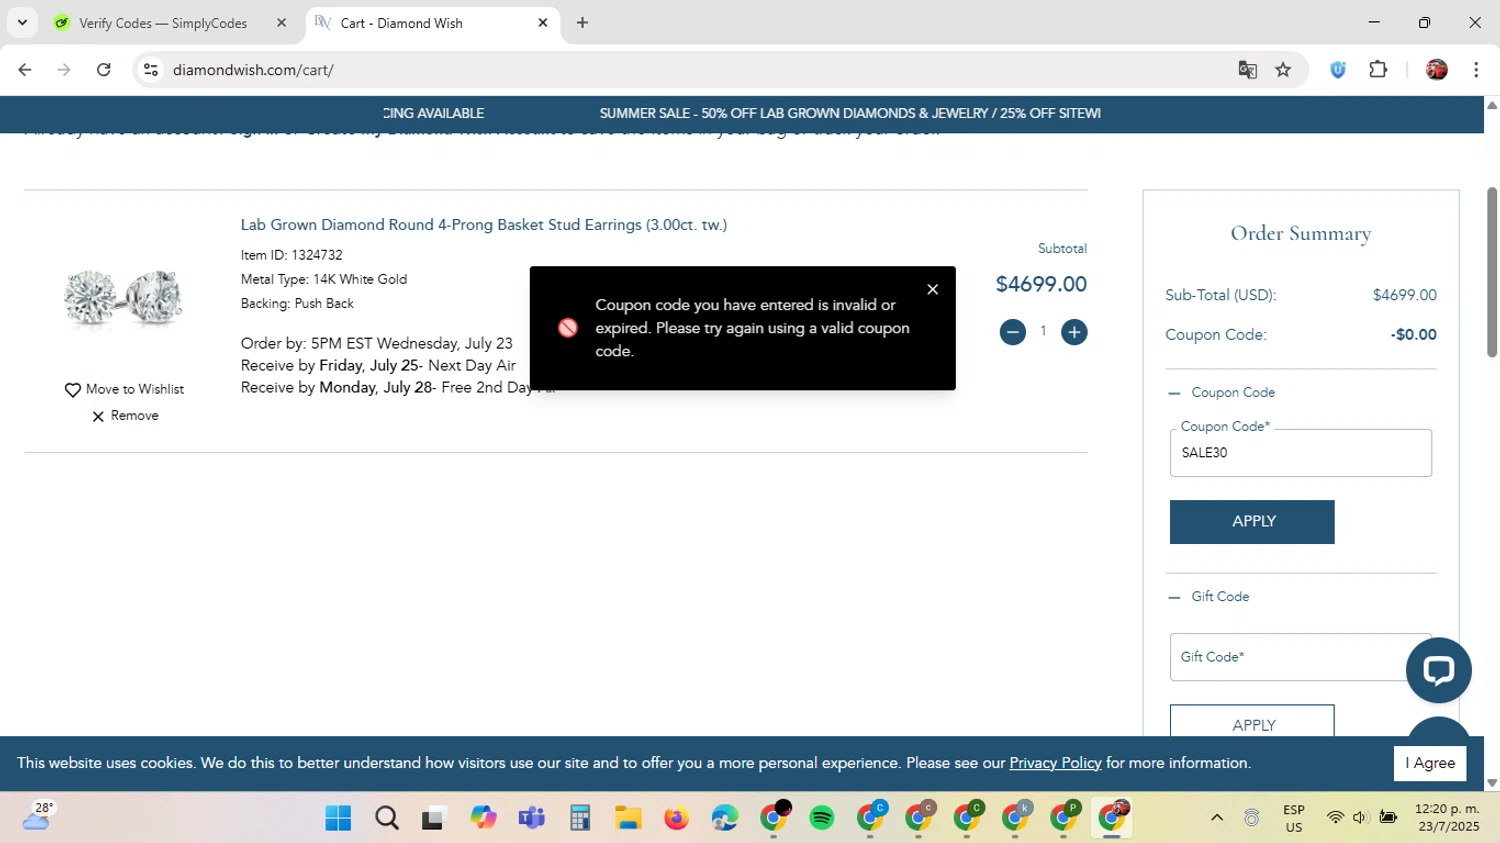Collapse the Coupon Code section
This screenshot has height=843, width=1500.
tap(1222, 393)
